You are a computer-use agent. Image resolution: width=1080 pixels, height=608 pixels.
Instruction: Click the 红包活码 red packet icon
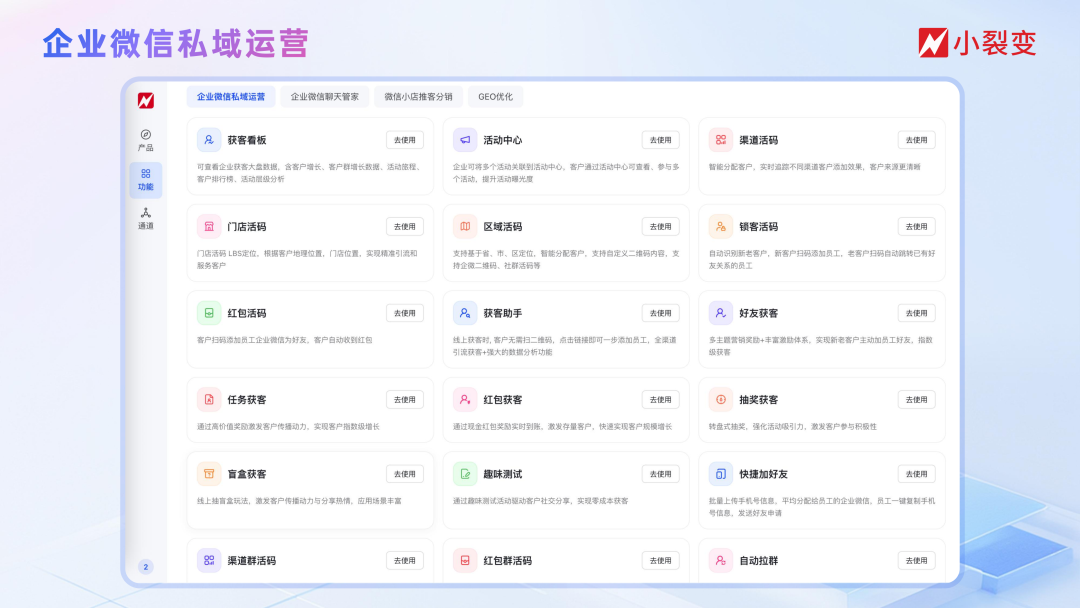(210, 313)
